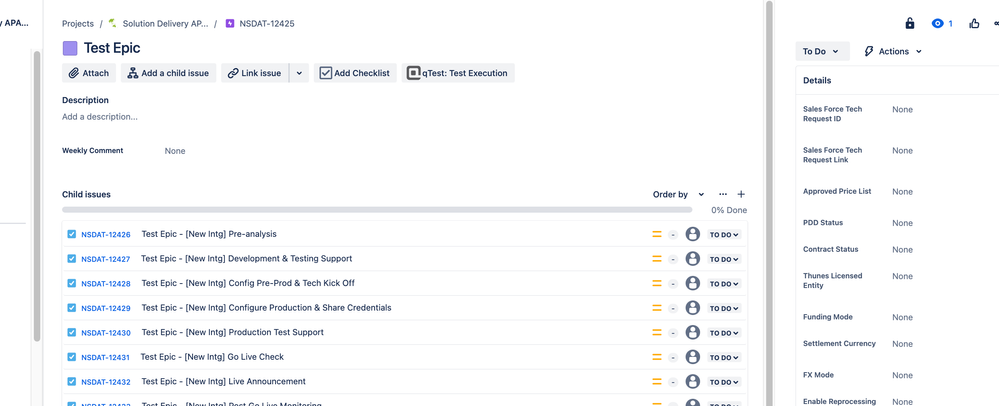Open NSDAT-12425 breadcrumb link
This screenshot has height=406, width=999.
point(267,24)
